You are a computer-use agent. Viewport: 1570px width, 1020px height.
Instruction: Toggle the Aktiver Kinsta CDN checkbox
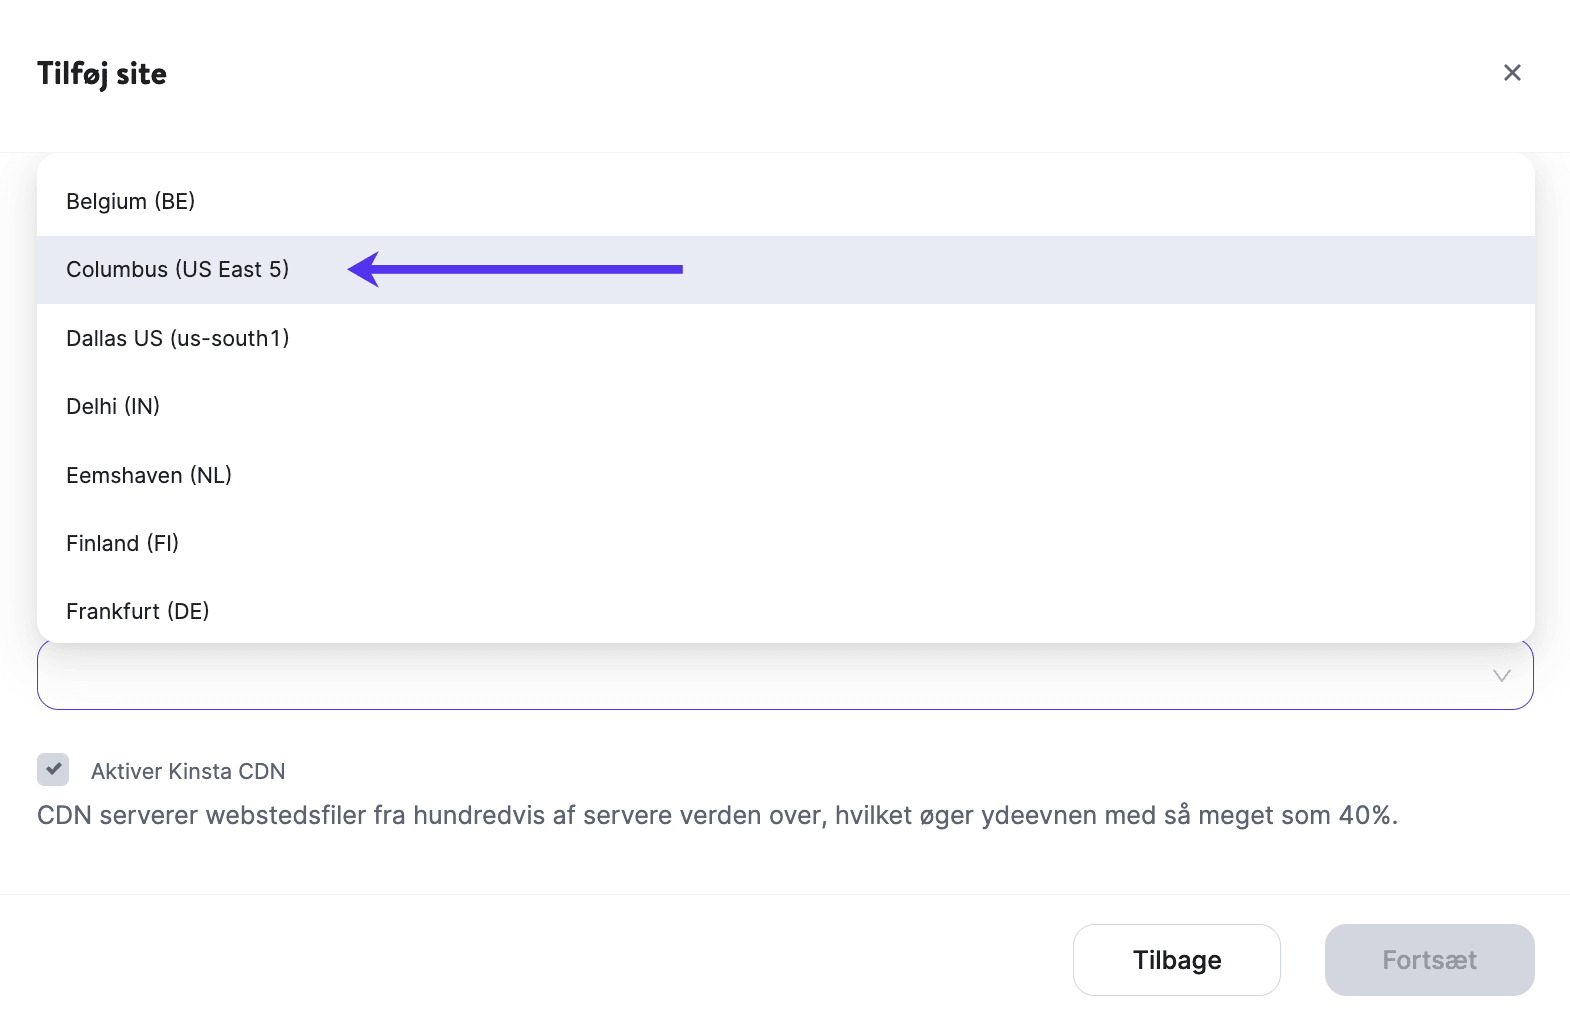[x=53, y=770]
